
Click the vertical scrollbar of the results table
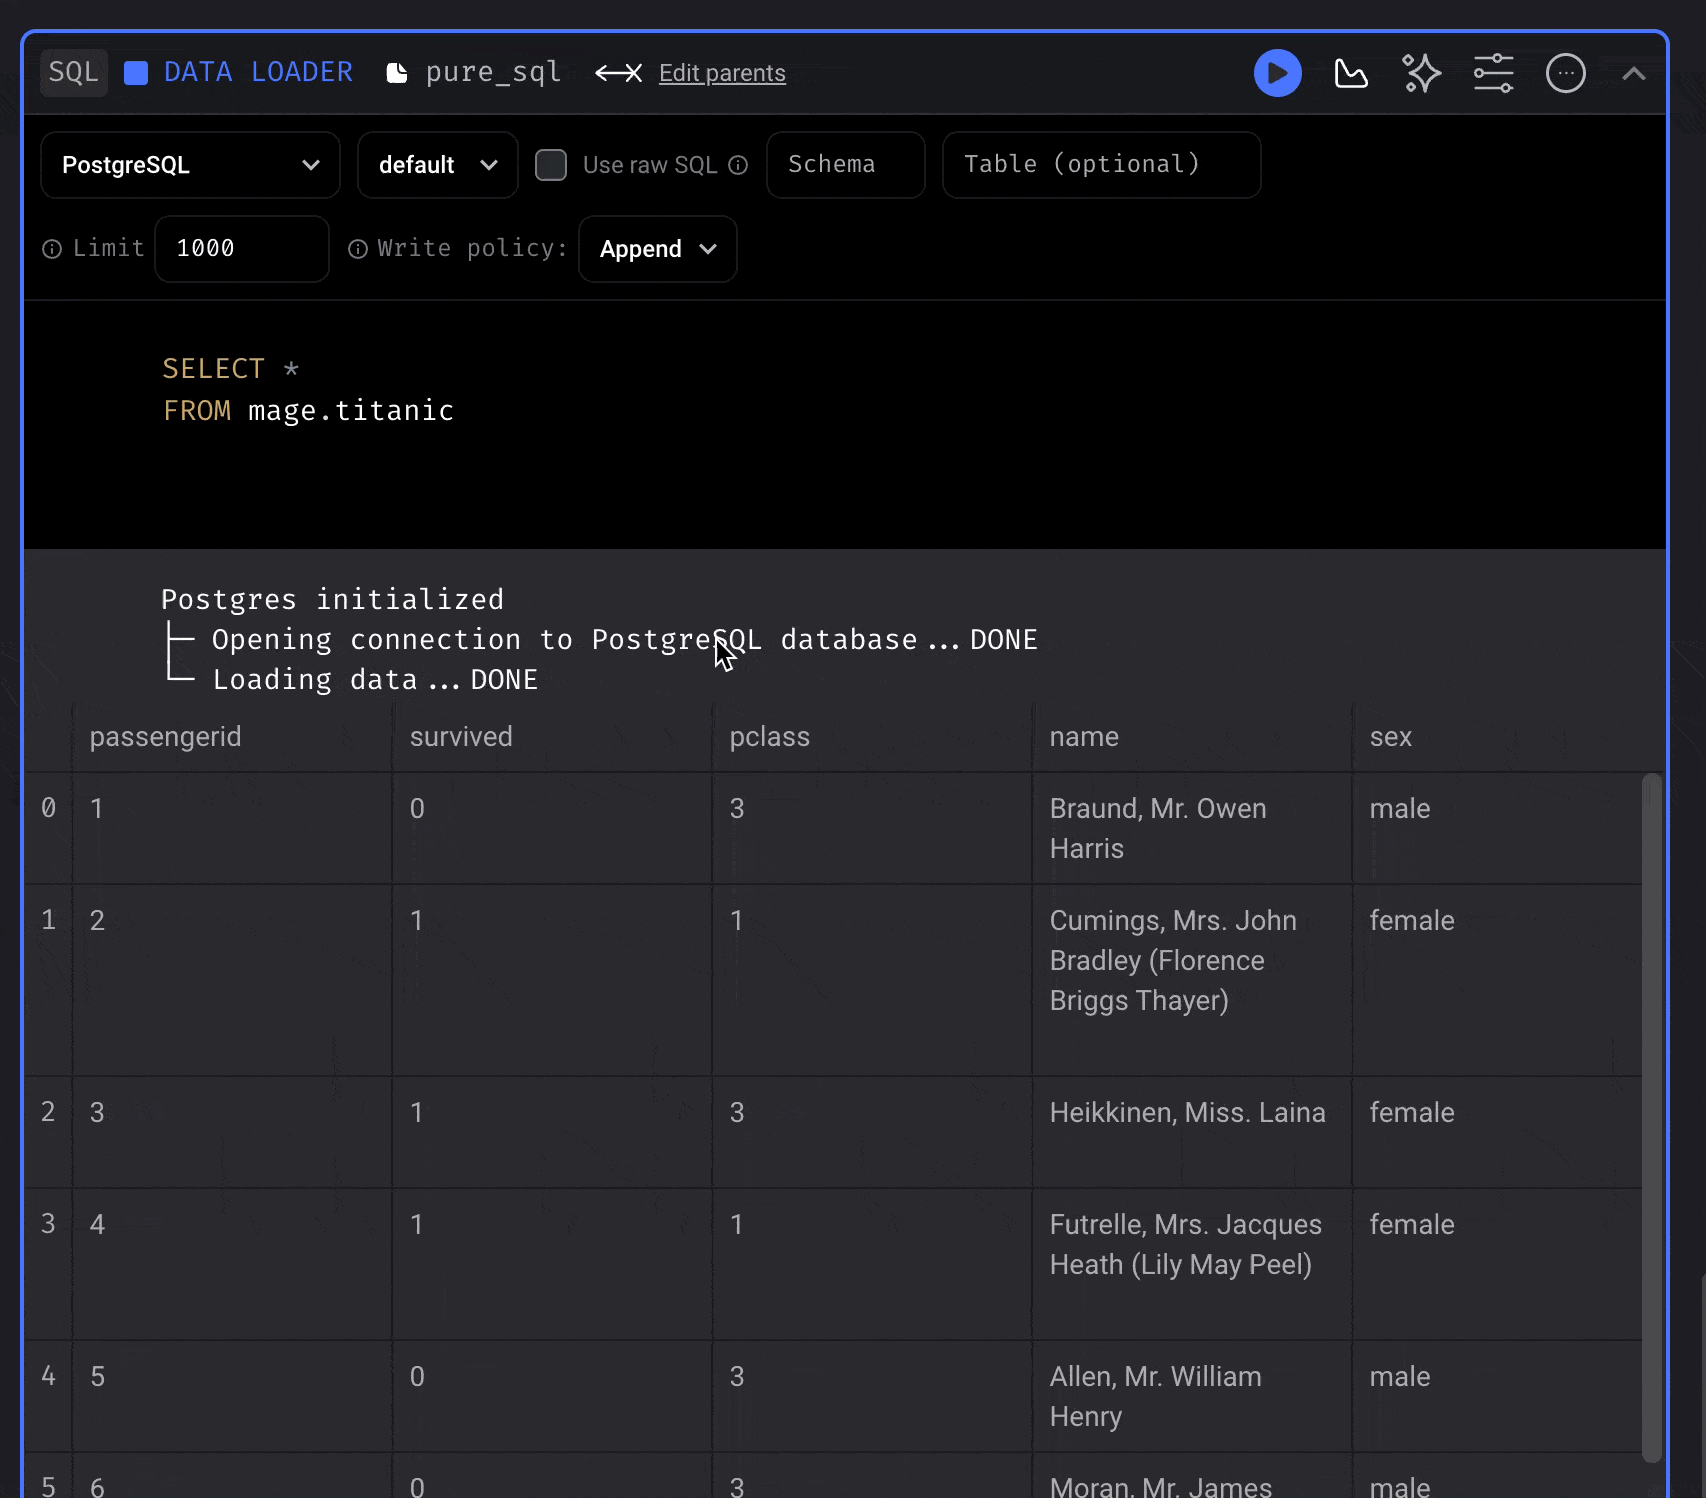pyautogui.click(x=1651, y=1116)
